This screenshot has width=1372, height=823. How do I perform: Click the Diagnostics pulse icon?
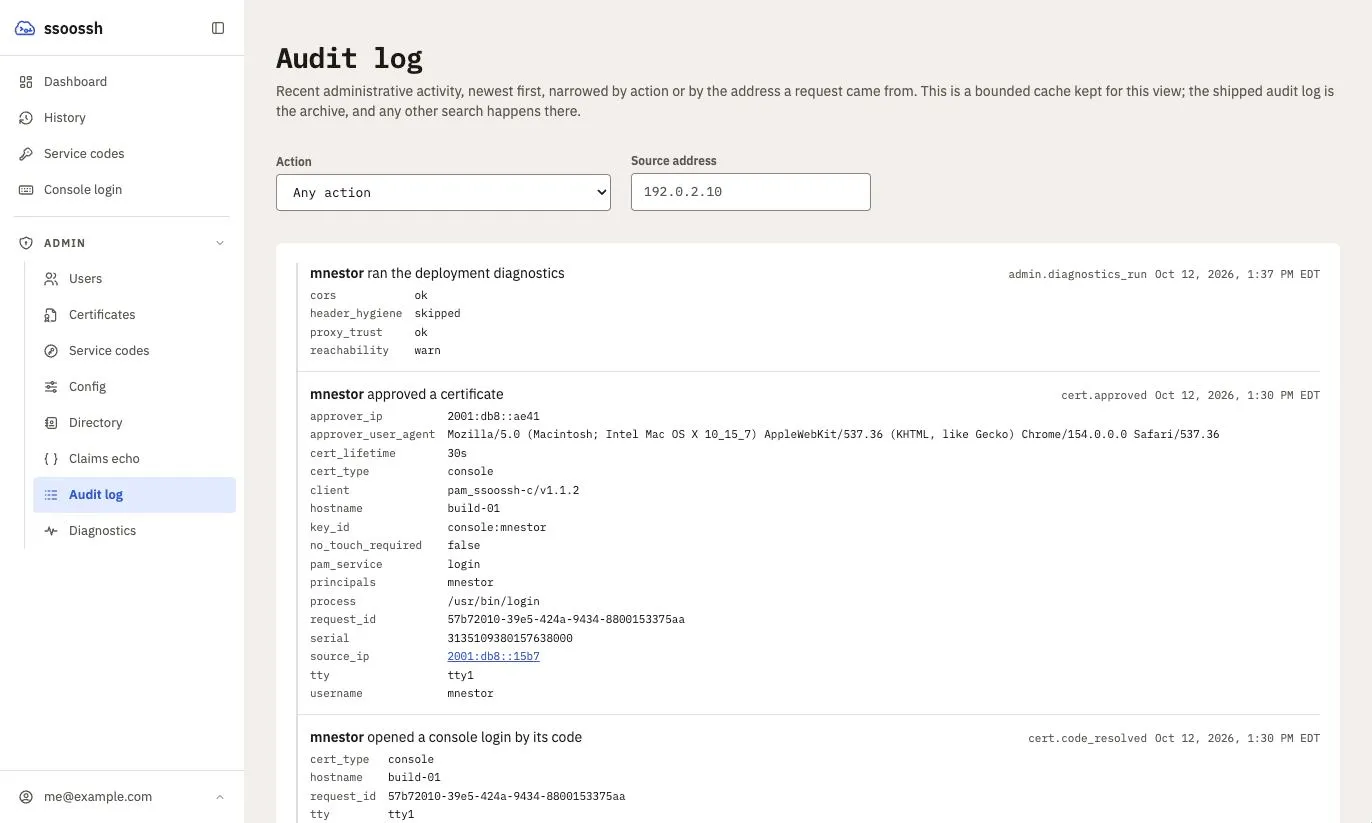51,531
